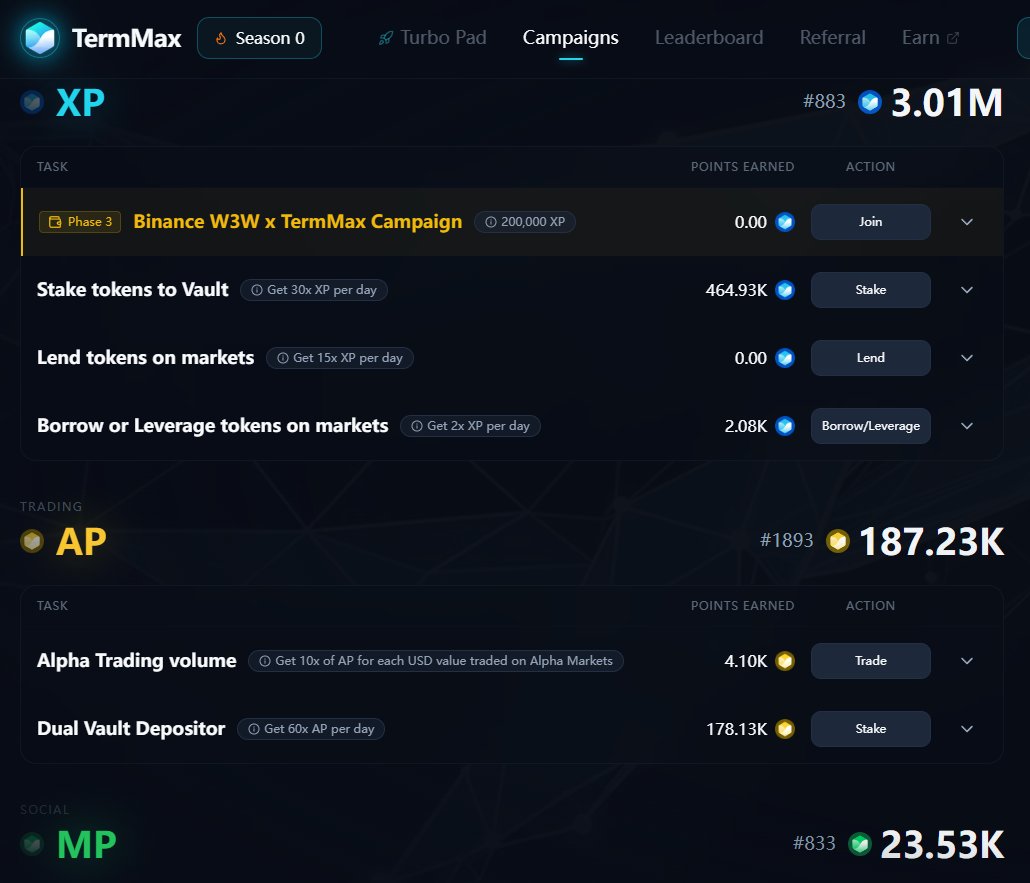Click info icon in Get 15x XP badge

point(282,358)
